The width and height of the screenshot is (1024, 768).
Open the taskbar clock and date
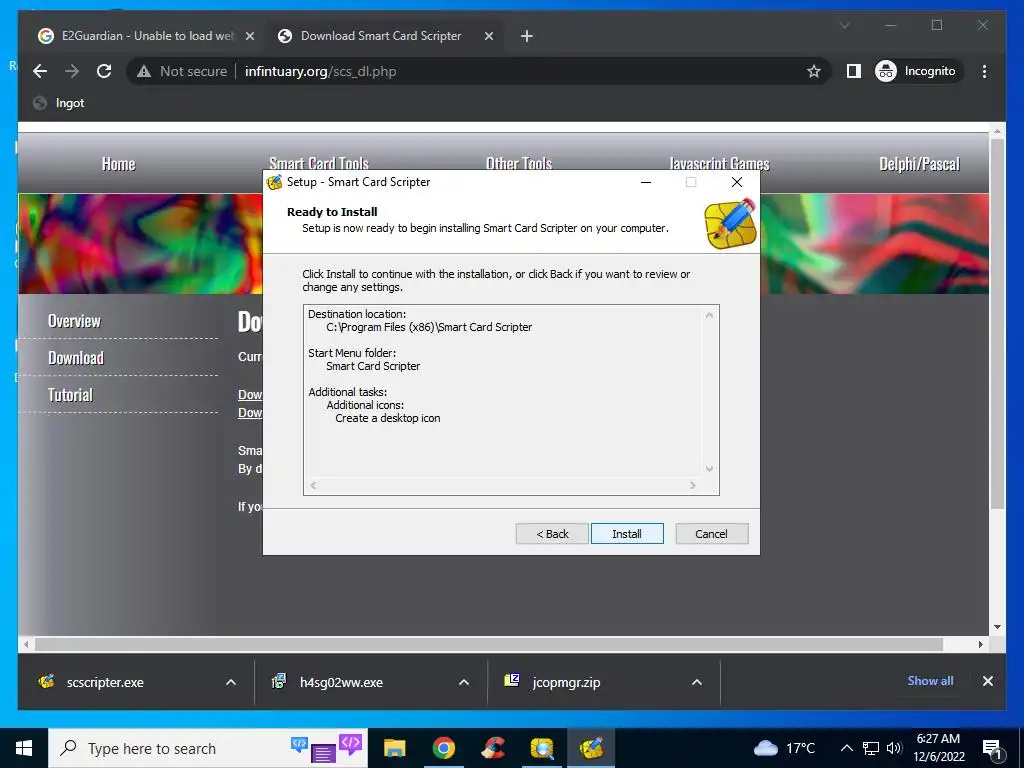coord(938,748)
